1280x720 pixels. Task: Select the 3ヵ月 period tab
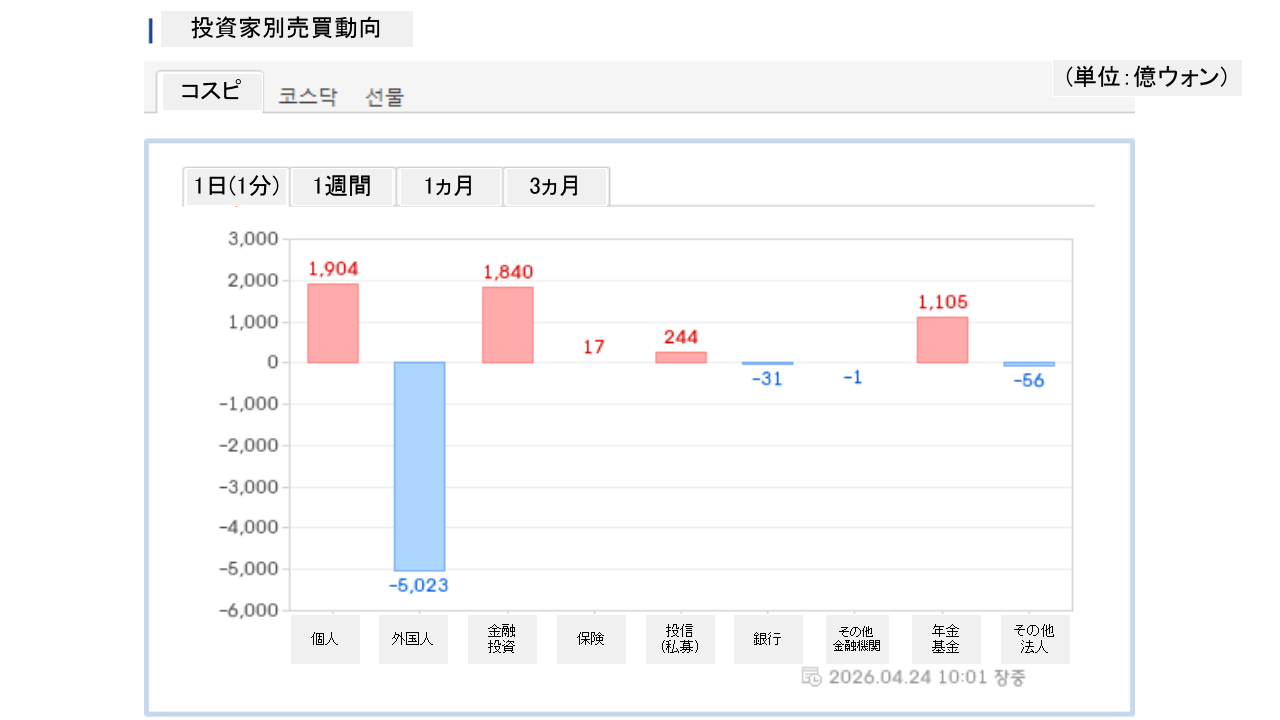pos(555,186)
